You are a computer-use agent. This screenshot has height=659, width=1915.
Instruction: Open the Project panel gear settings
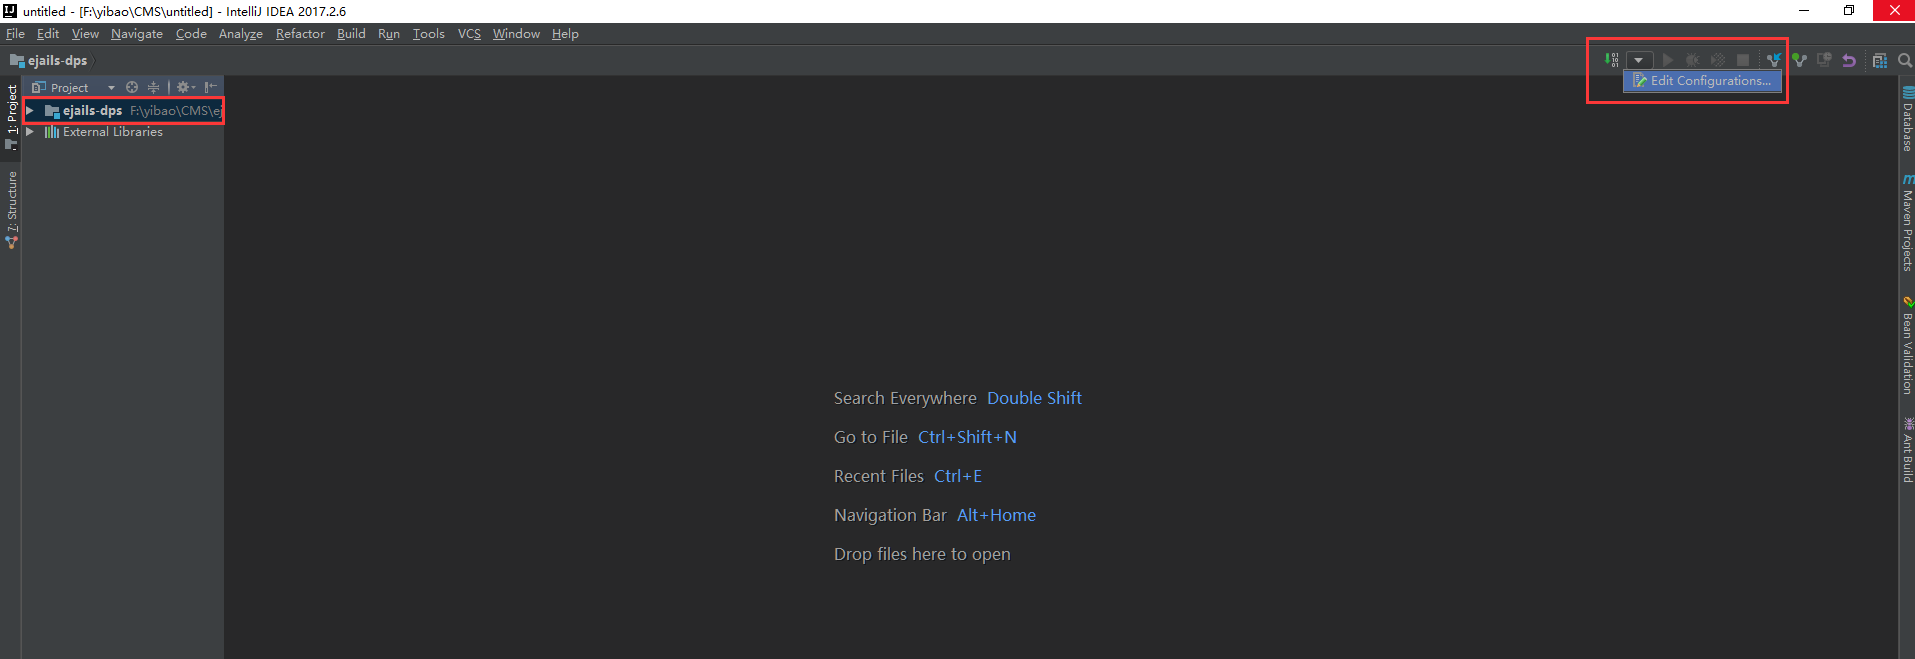click(x=184, y=87)
